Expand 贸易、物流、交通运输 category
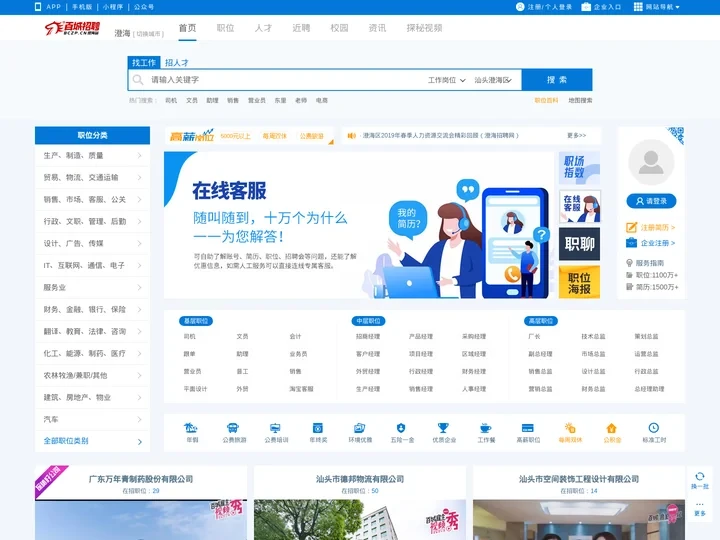The height and width of the screenshot is (540, 720). (92, 177)
